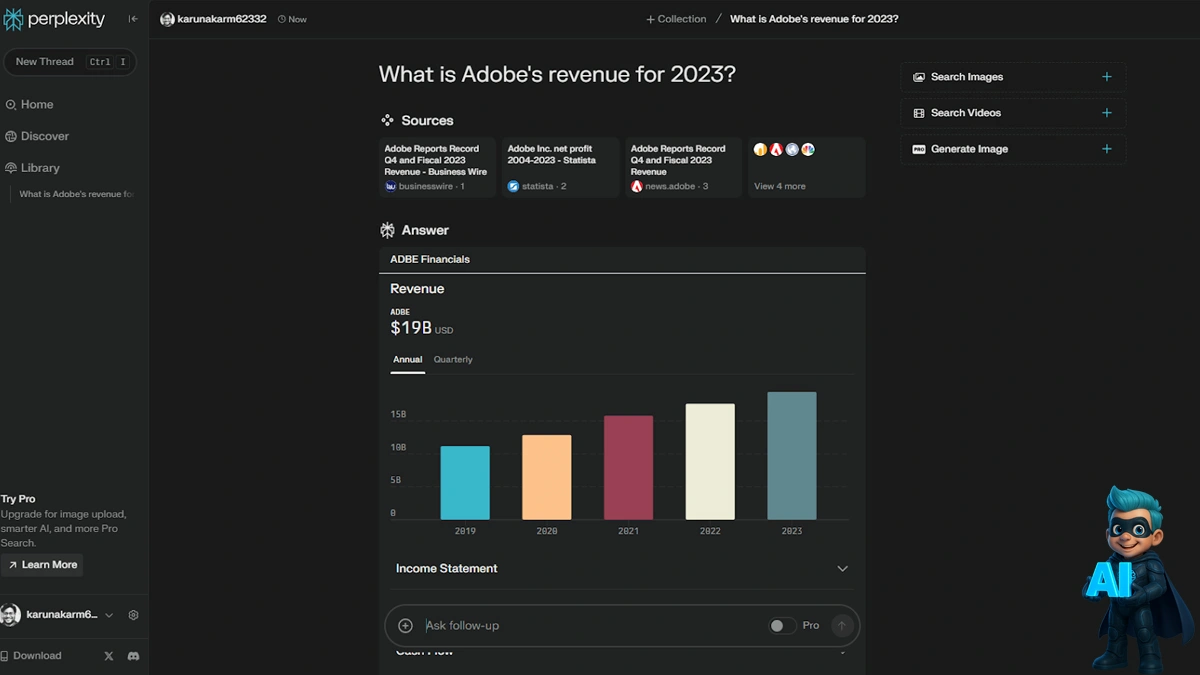Click Learn More about Pro
The image size is (1200, 675).
point(42,565)
